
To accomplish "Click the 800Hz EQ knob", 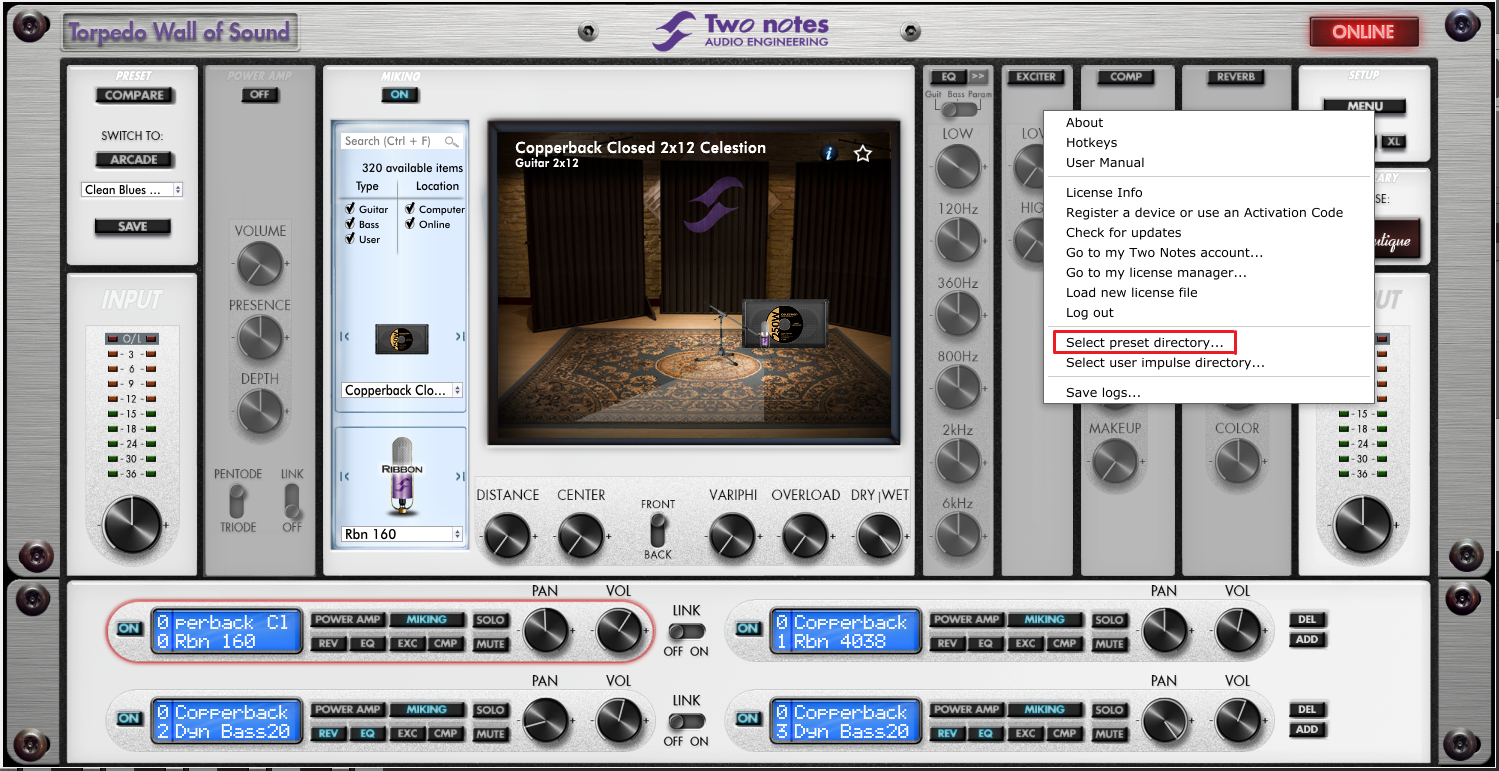I will [958, 388].
